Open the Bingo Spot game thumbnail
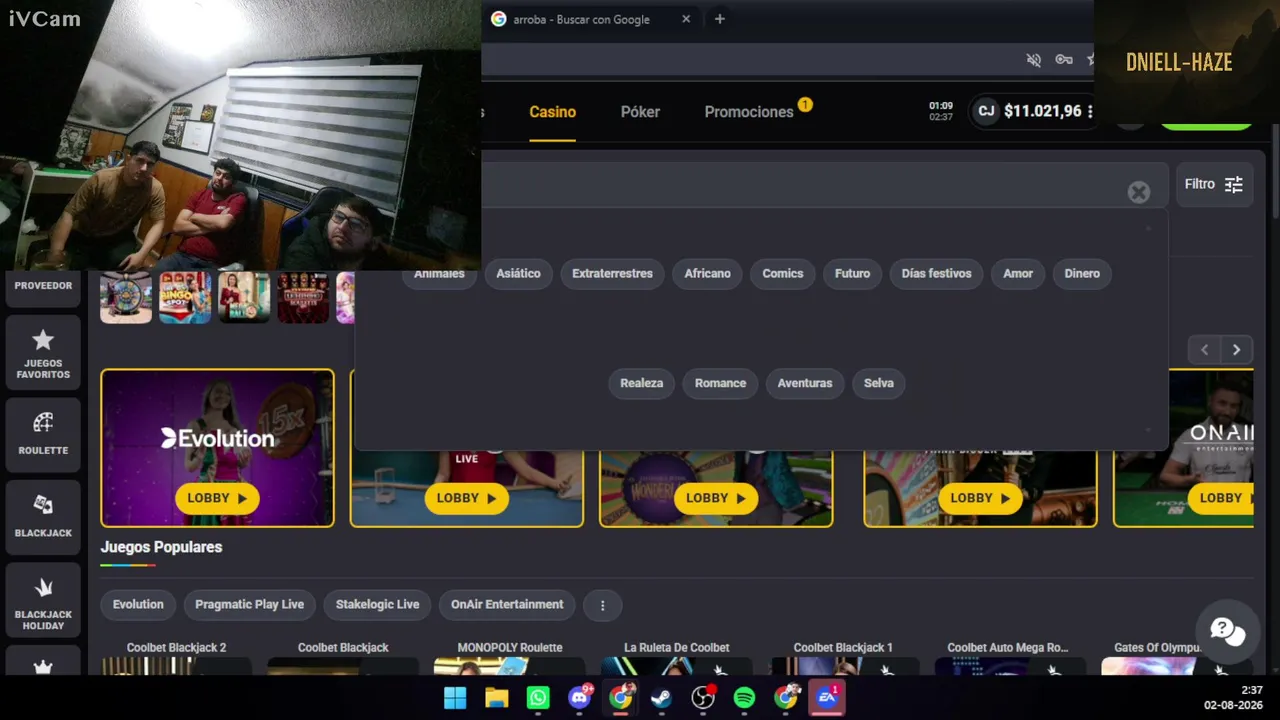 pyautogui.click(x=185, y=297)
